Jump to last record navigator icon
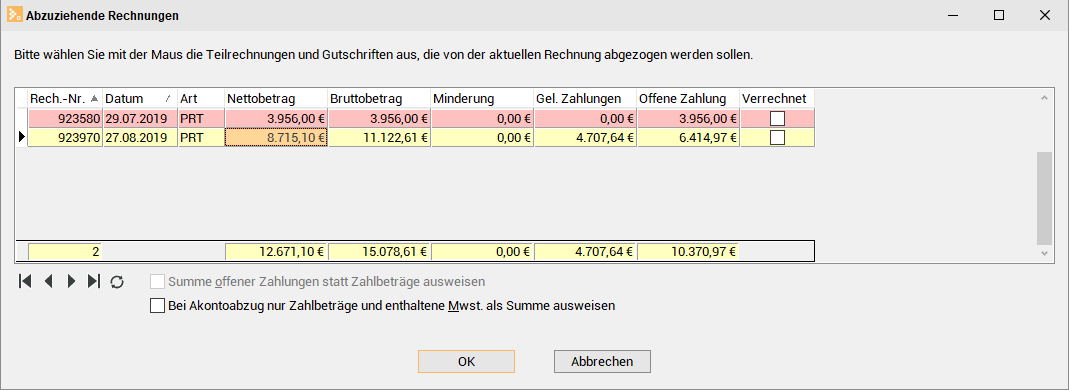 pyautogui.click(x=94, y=282)
